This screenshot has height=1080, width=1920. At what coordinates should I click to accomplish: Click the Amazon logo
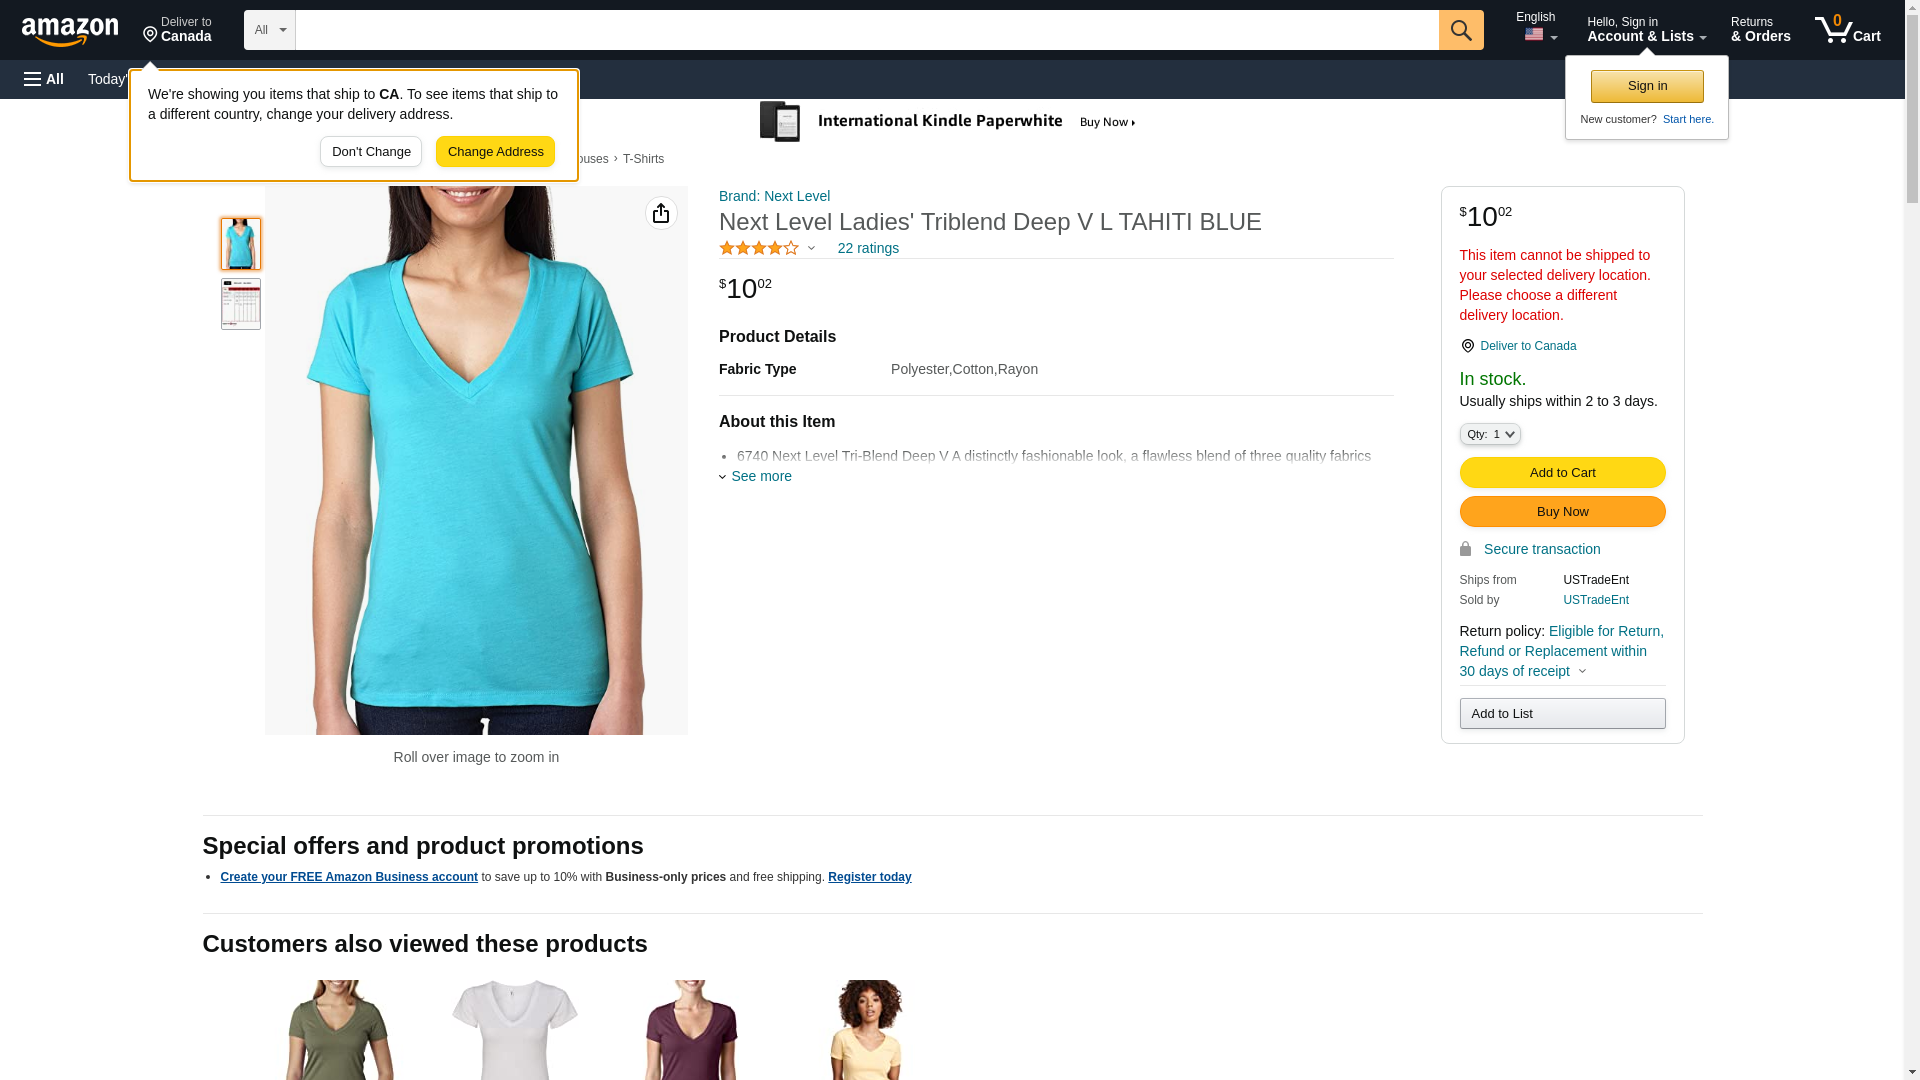pos(70,31)
